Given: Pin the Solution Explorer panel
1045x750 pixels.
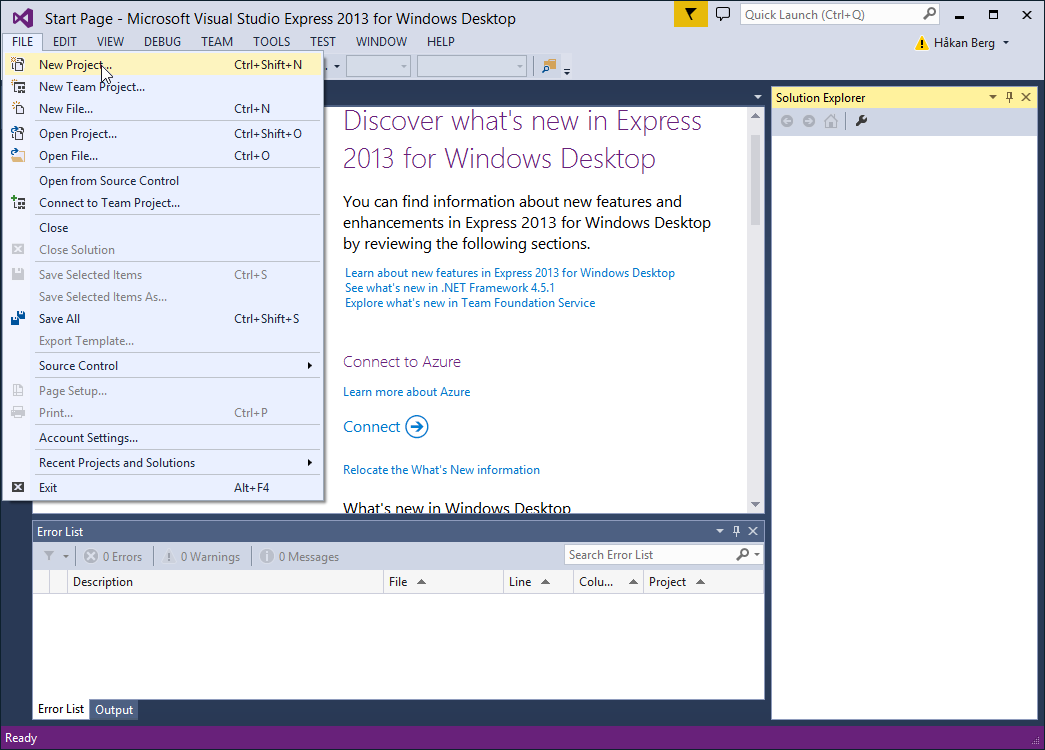Looking at the screenshot, I should click(1009, 97).
